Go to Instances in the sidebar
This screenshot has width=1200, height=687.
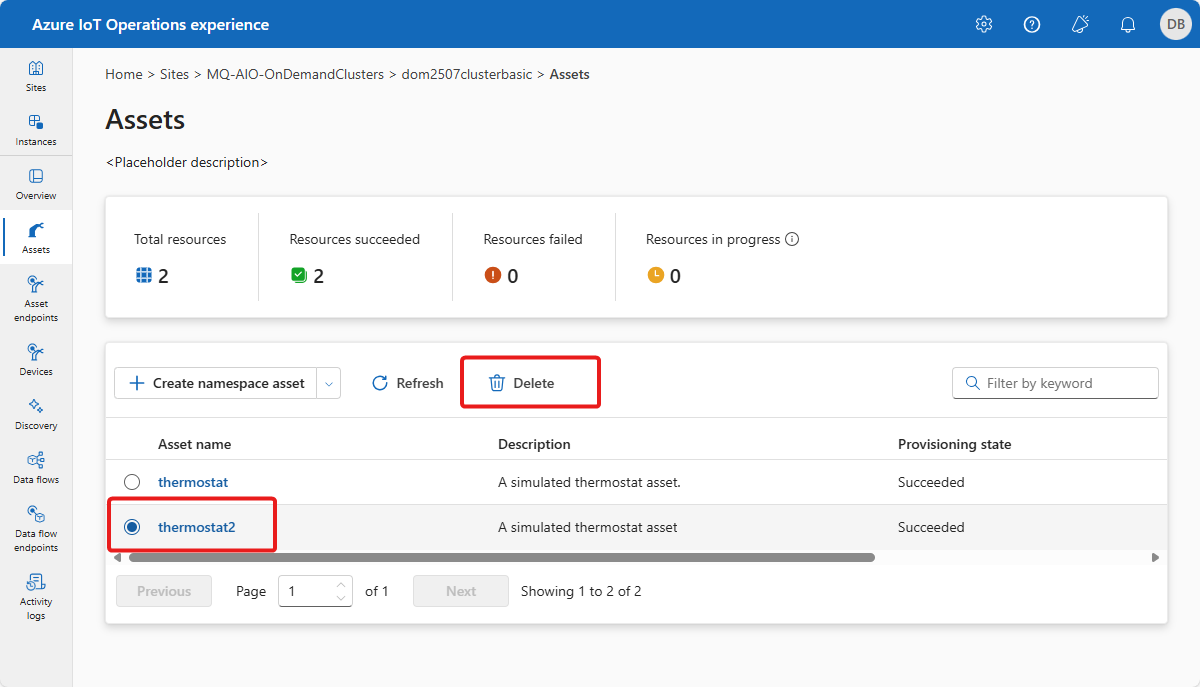click(x=36, y=129)
